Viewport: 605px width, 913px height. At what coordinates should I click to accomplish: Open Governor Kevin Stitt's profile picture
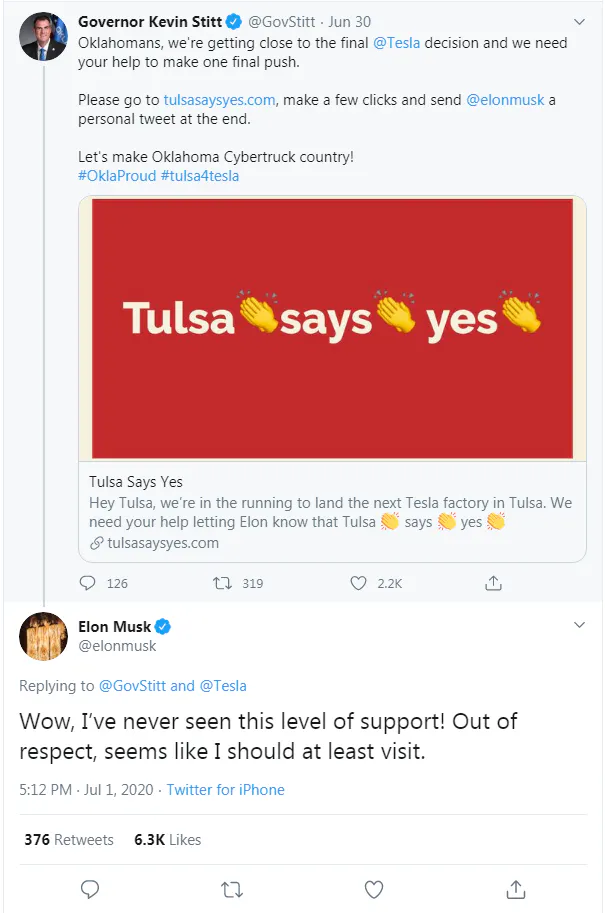pyautogui.click(x=43, y=37)
